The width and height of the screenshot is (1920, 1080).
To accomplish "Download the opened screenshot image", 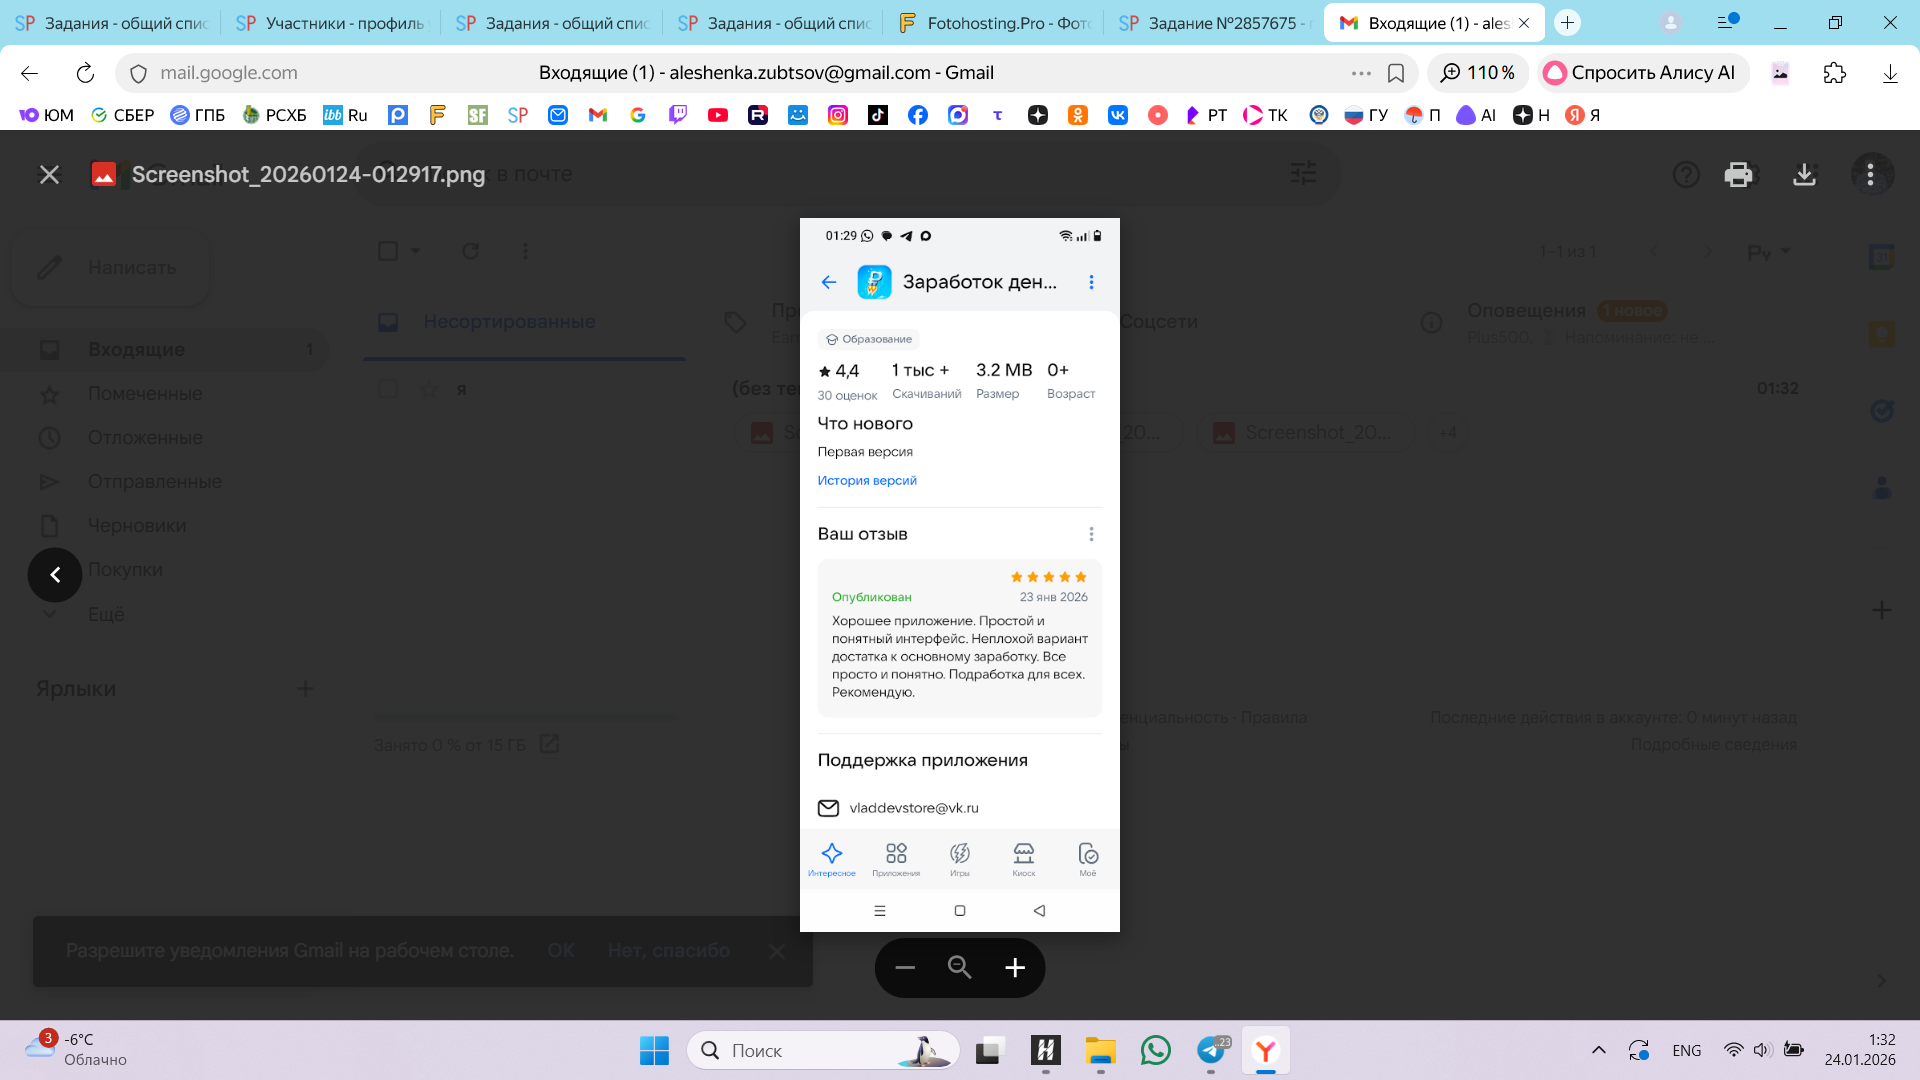I will (x=1804, y=175).
